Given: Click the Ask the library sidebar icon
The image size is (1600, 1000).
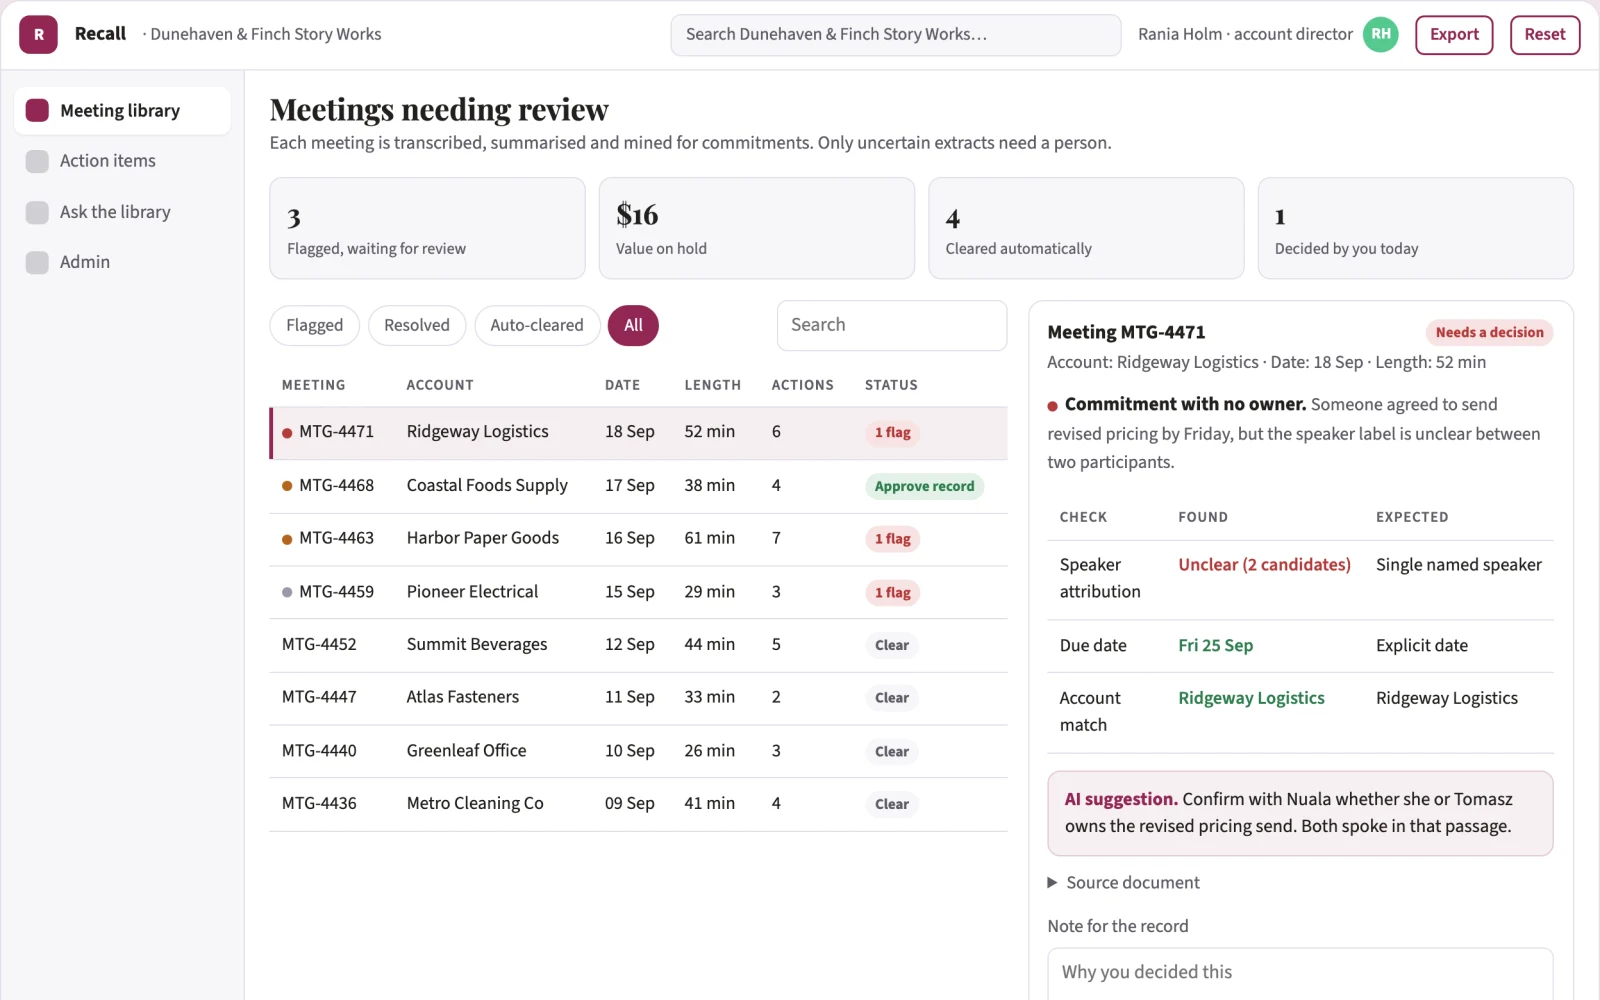Looking at the screenshot, I should 37,212.
